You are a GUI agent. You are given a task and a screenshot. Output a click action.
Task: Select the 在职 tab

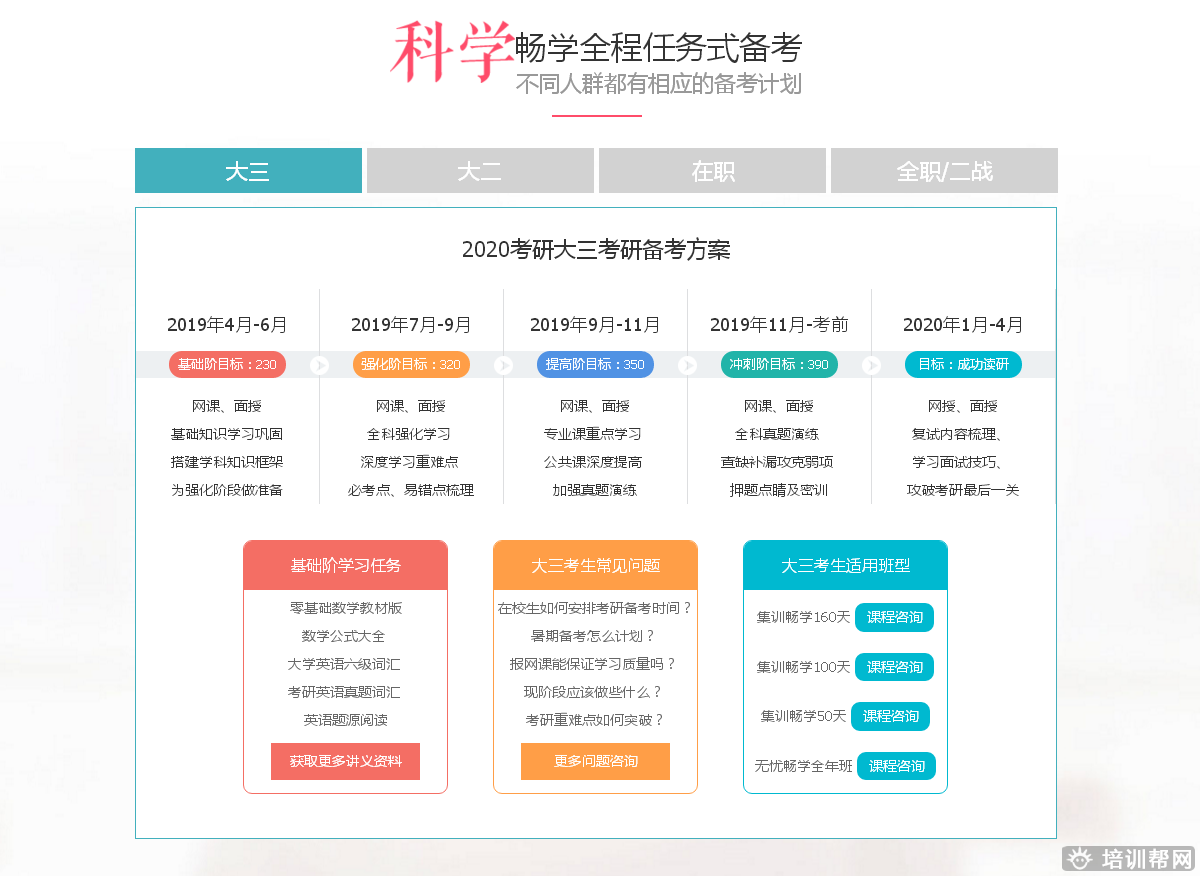click(712, 170)
